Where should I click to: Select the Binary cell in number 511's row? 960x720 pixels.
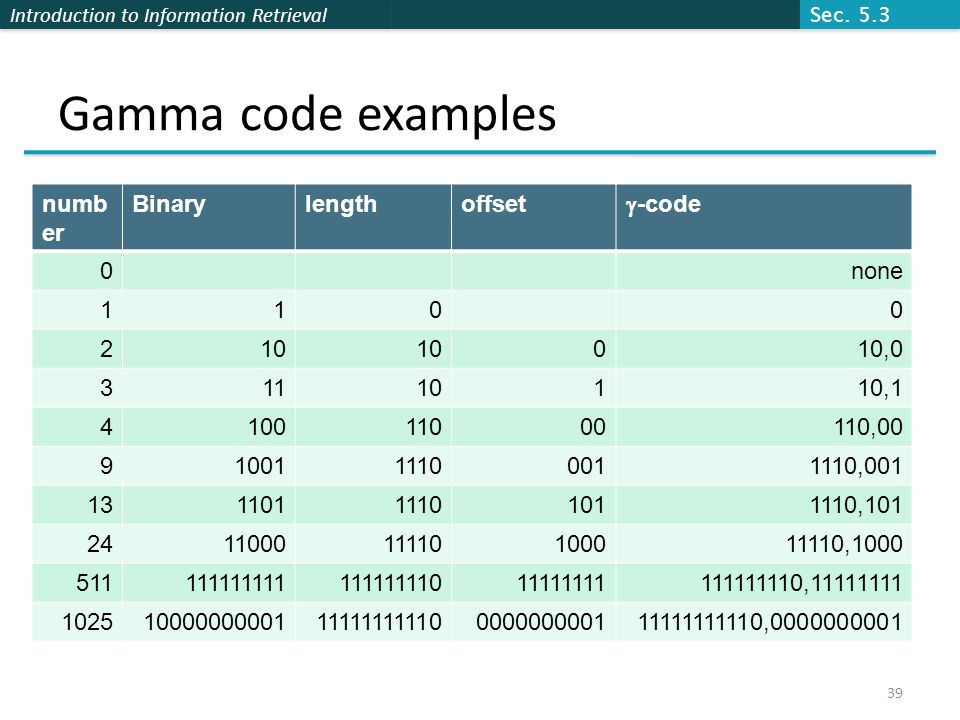209,583
